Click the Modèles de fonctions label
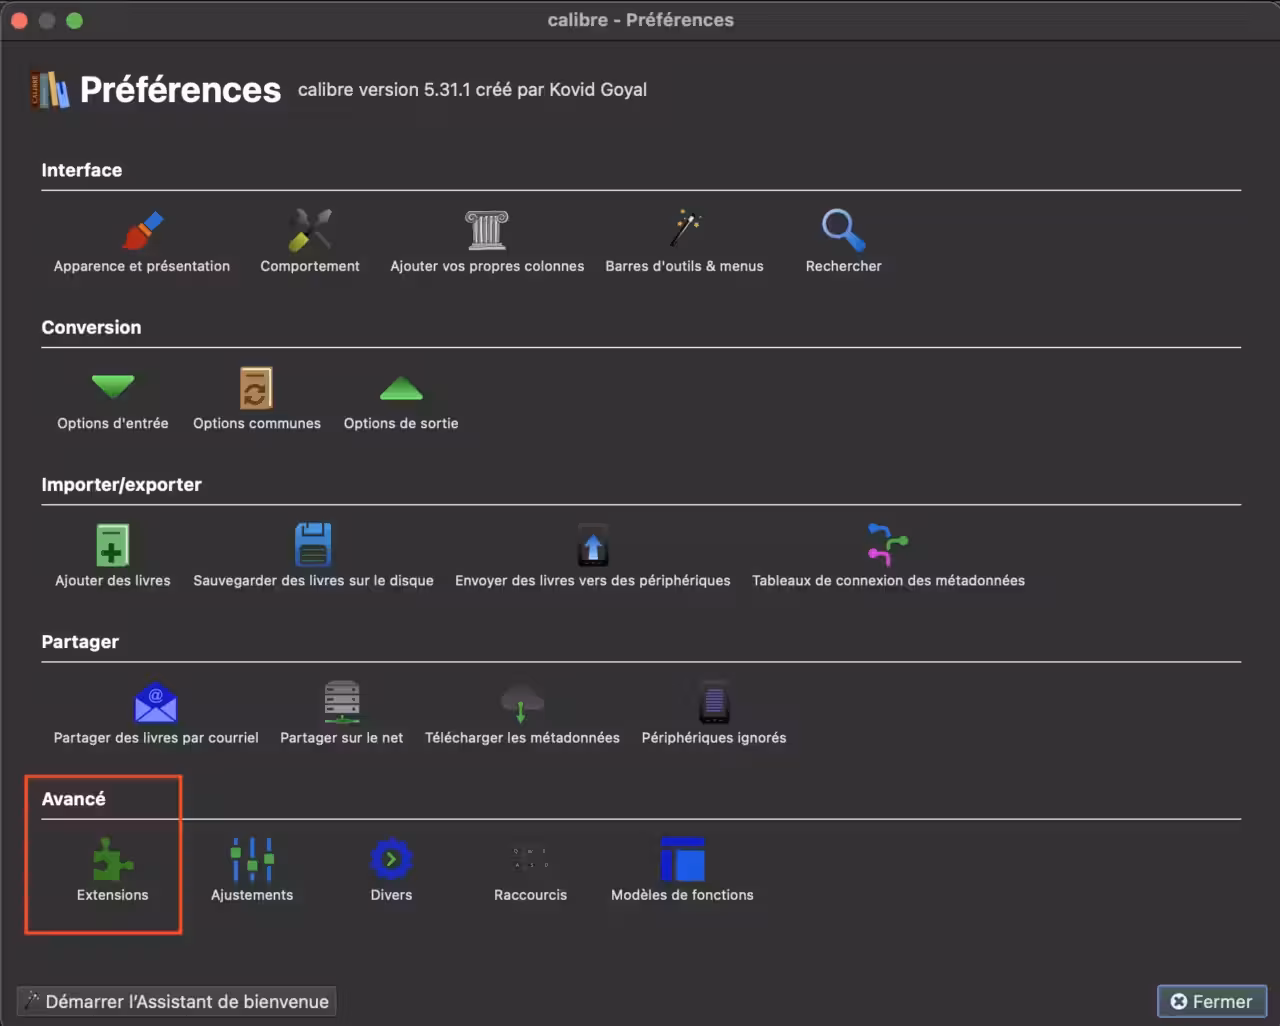This screenshot has height=1026, width=1280. (x=682, y=895)
